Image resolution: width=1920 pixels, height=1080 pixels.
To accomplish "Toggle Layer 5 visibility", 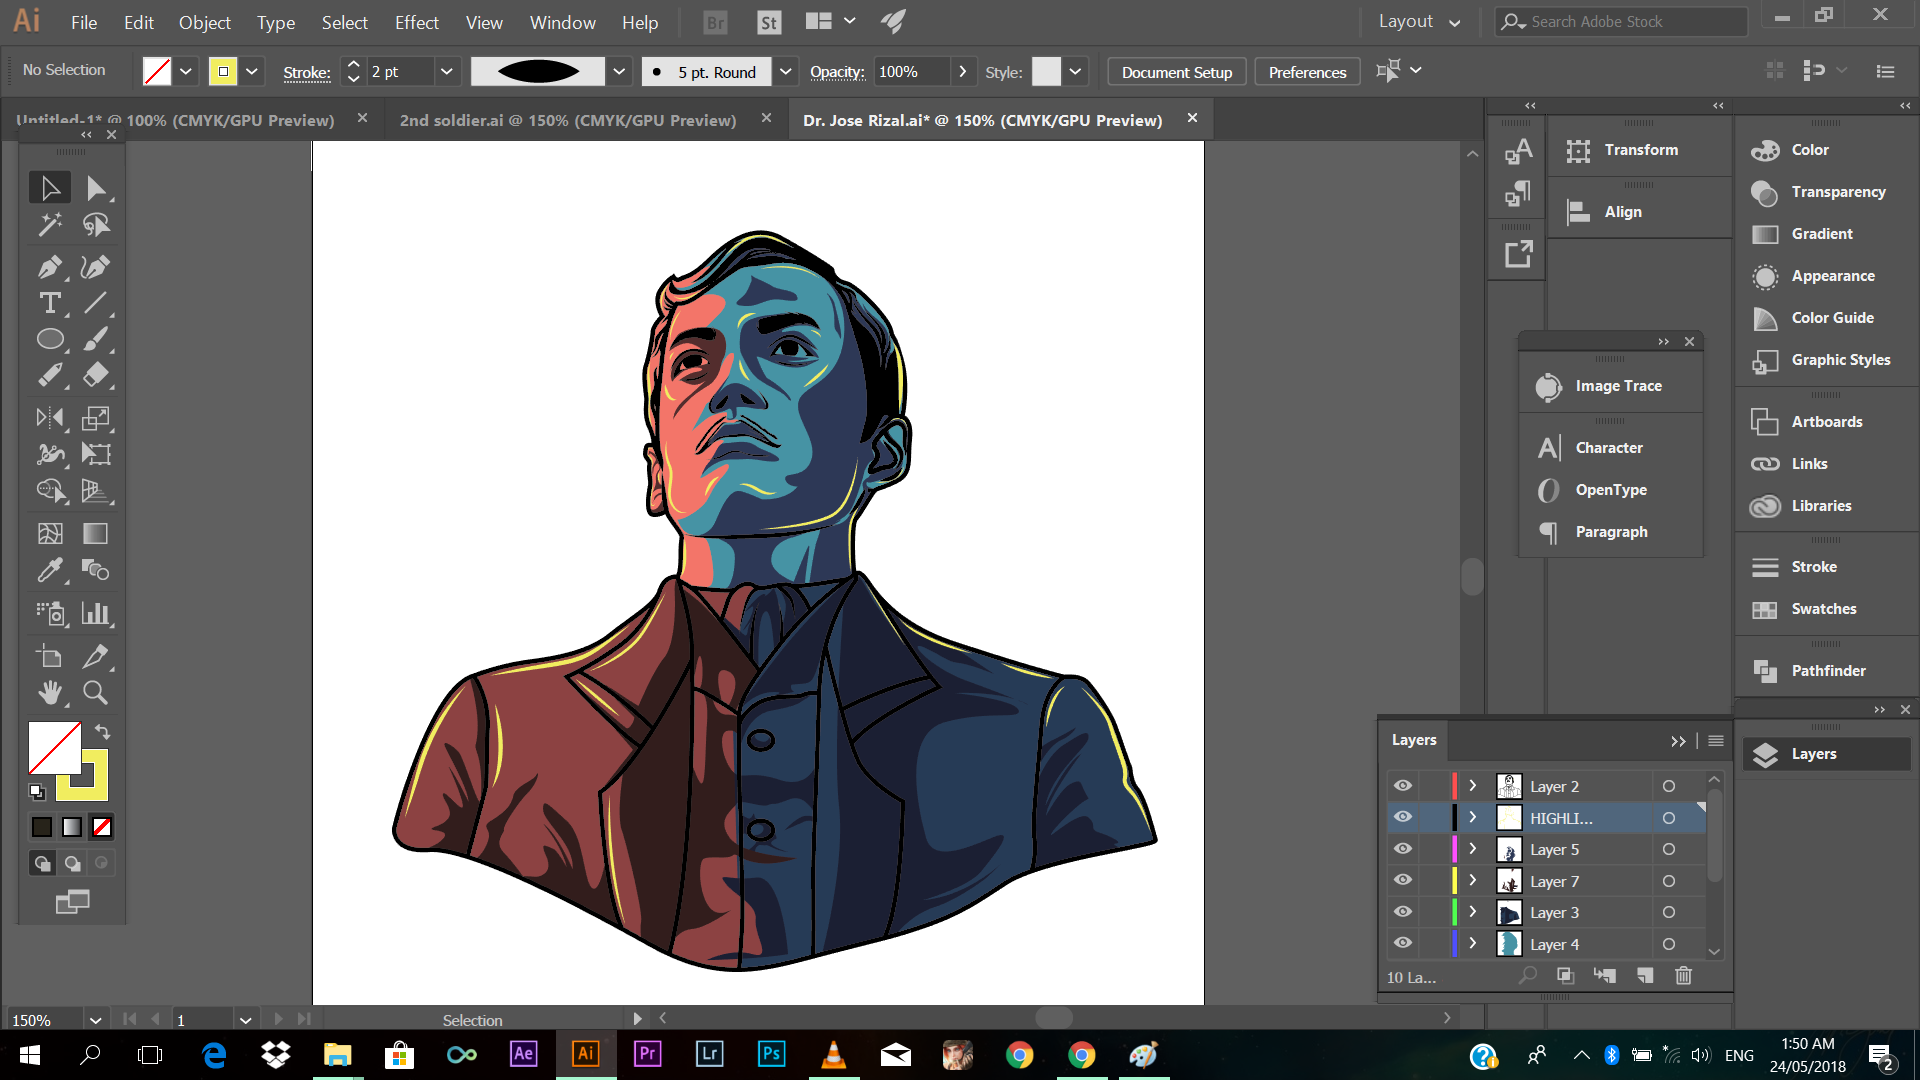I will point(1403,849).
